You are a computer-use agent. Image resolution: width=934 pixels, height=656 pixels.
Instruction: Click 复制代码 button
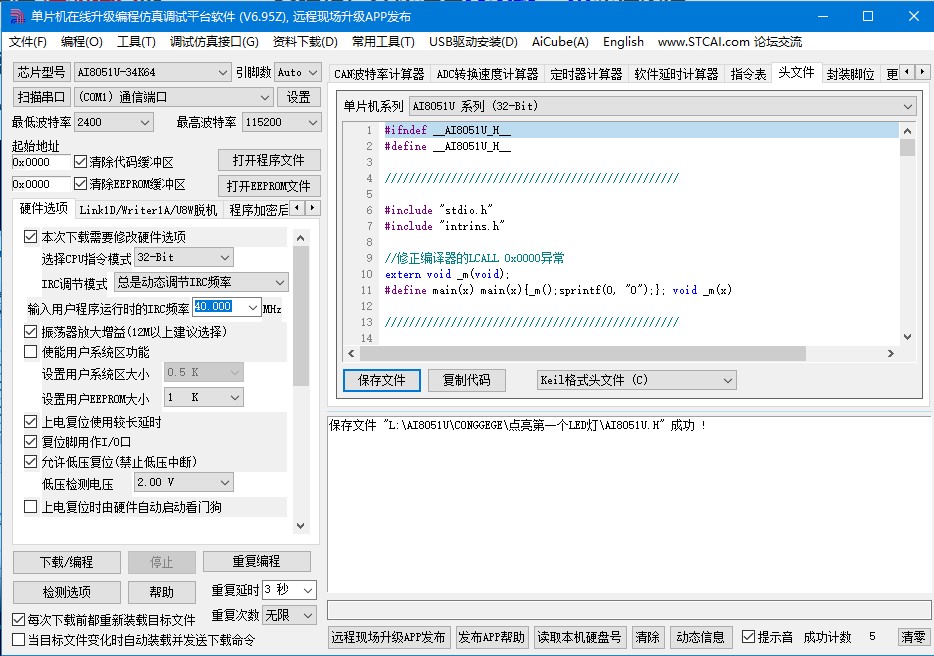tap(466, 380)
